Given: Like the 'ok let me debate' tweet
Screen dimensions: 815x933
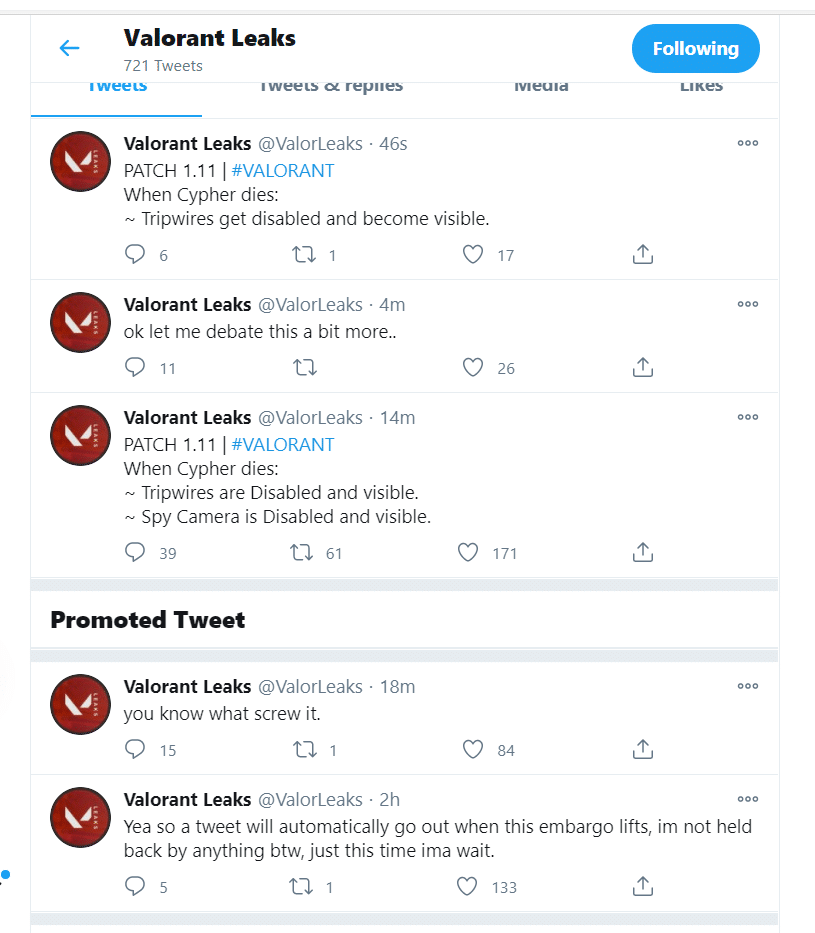Looking at the screenshot, I should (473, 368).
